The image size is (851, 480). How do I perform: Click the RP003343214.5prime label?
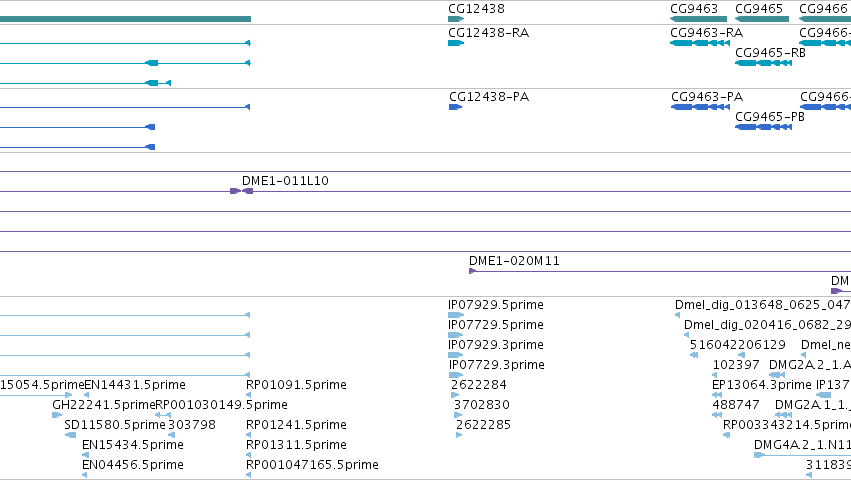click(x=787, y=425)
